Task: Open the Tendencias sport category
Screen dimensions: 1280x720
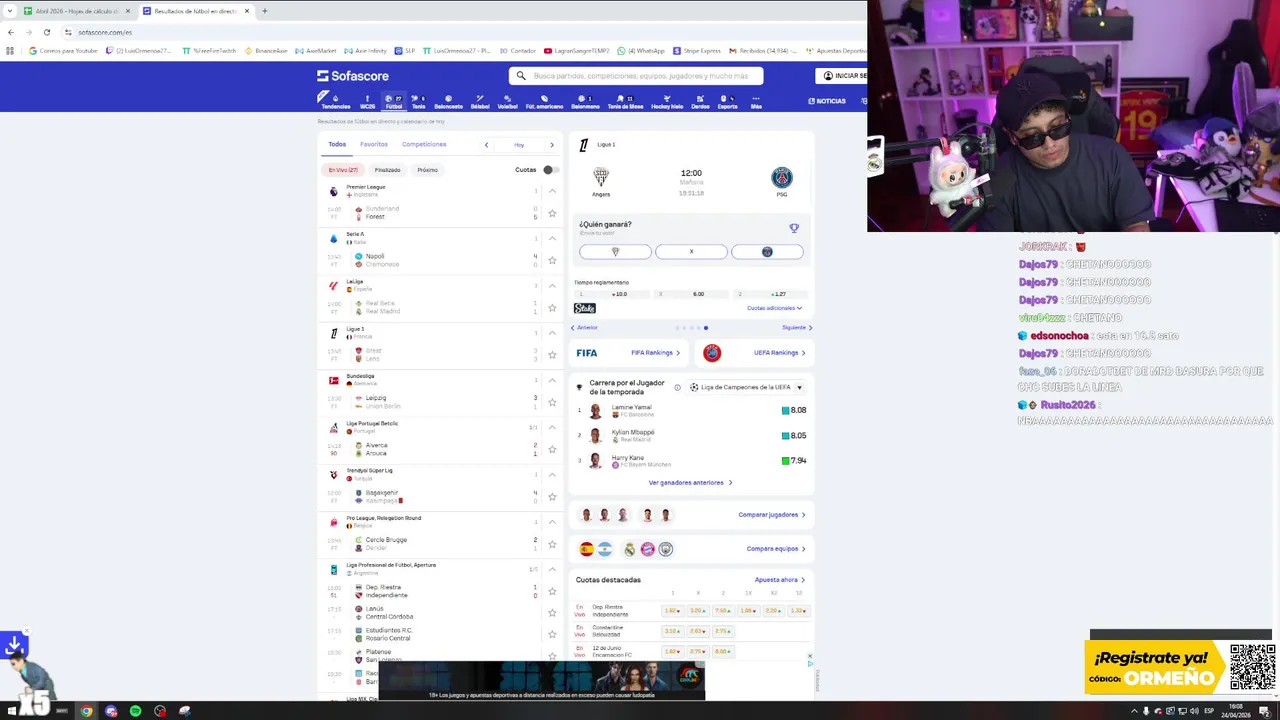Action: [335, 101]
